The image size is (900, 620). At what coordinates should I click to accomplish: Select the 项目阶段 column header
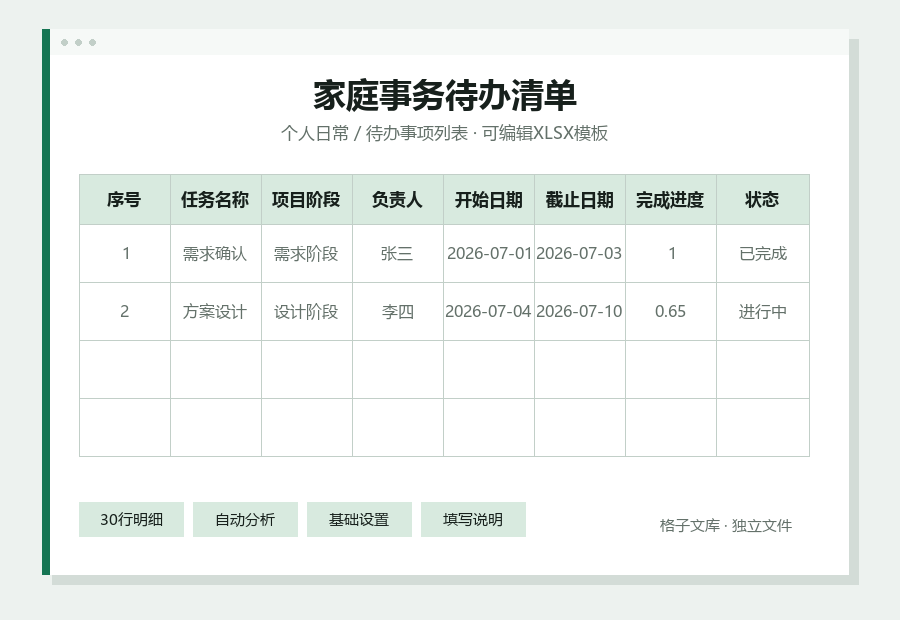(x=307, y=200)
